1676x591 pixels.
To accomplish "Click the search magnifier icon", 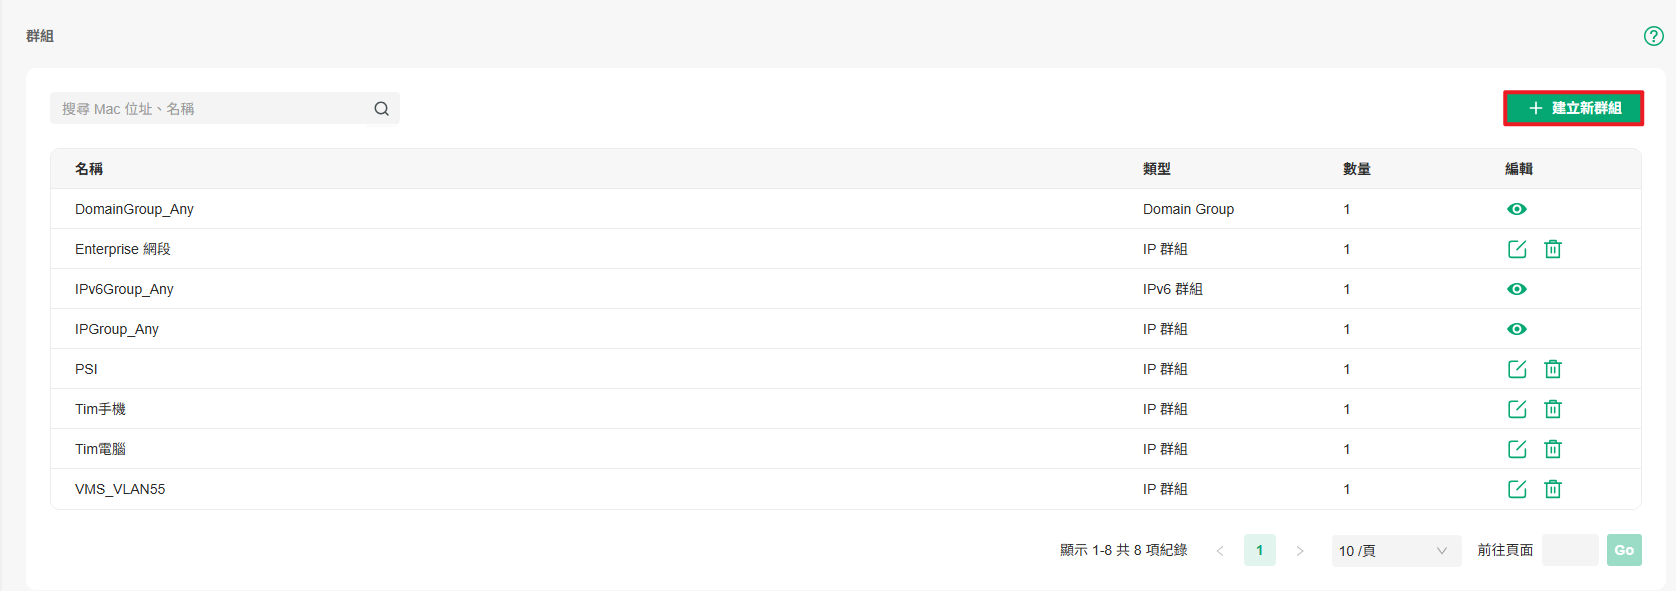I will tap(382, 109).
